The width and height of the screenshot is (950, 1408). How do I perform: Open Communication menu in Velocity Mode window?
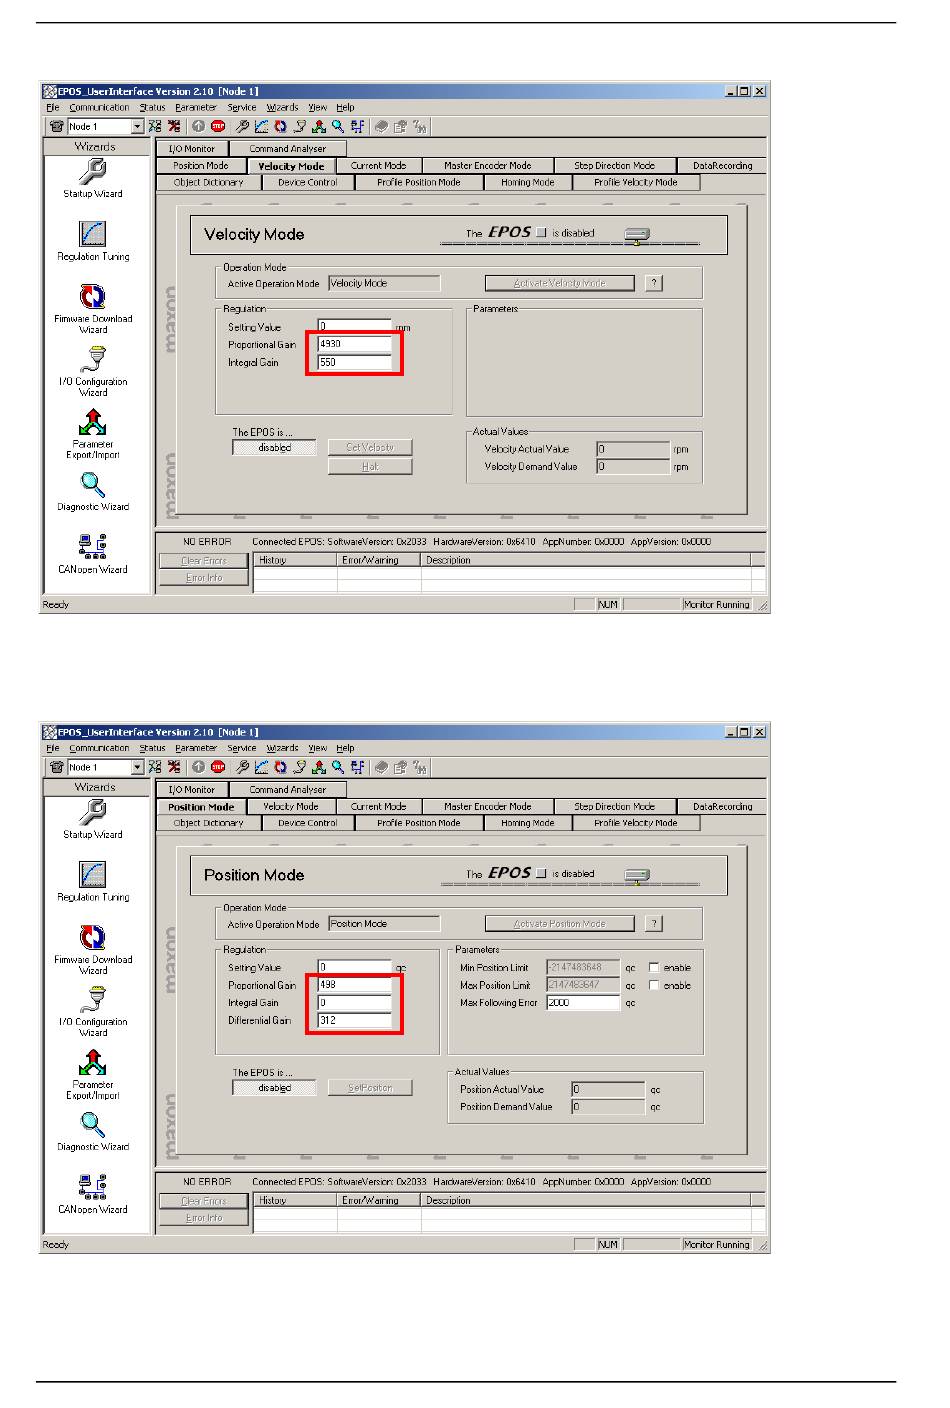[99, 107]
